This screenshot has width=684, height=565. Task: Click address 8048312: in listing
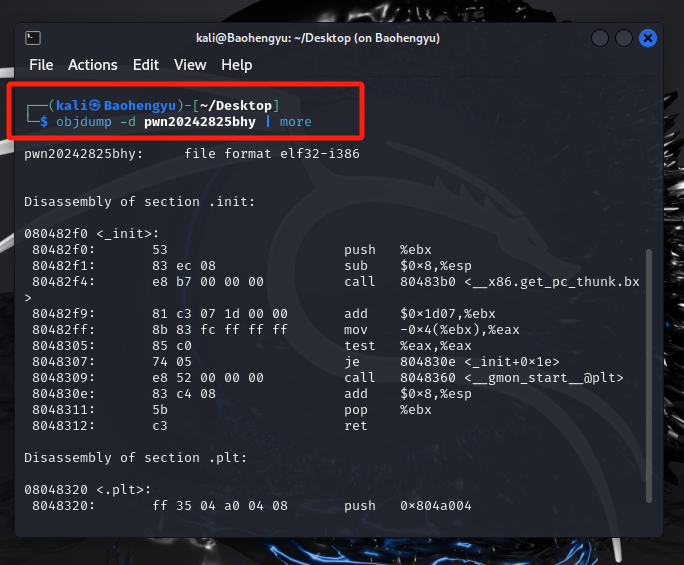pyautogui.click(x=63, y=426)
